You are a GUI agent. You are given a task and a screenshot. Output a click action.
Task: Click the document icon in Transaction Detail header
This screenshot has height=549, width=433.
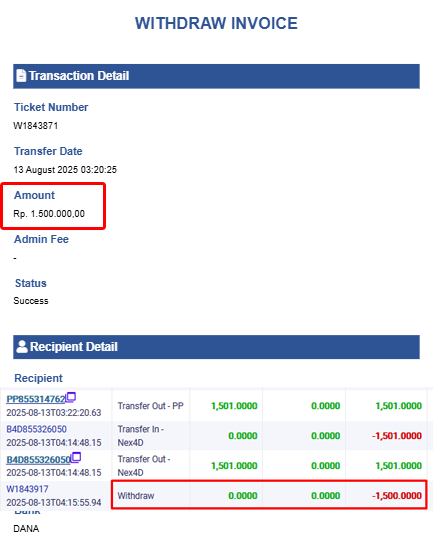pyautogui.click(x=21, y=76)
